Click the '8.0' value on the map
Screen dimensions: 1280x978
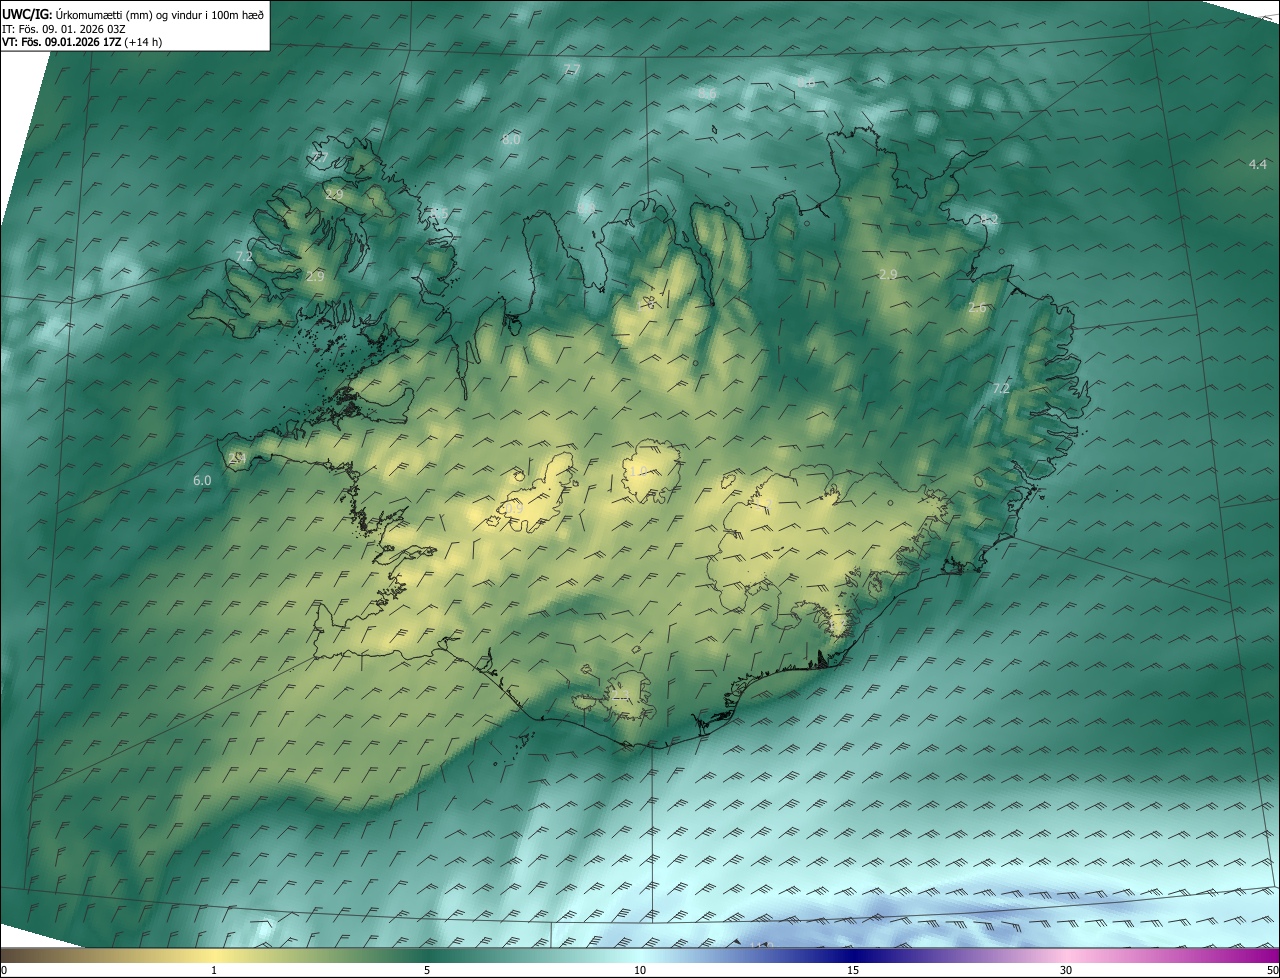click(x=511, y=139)
